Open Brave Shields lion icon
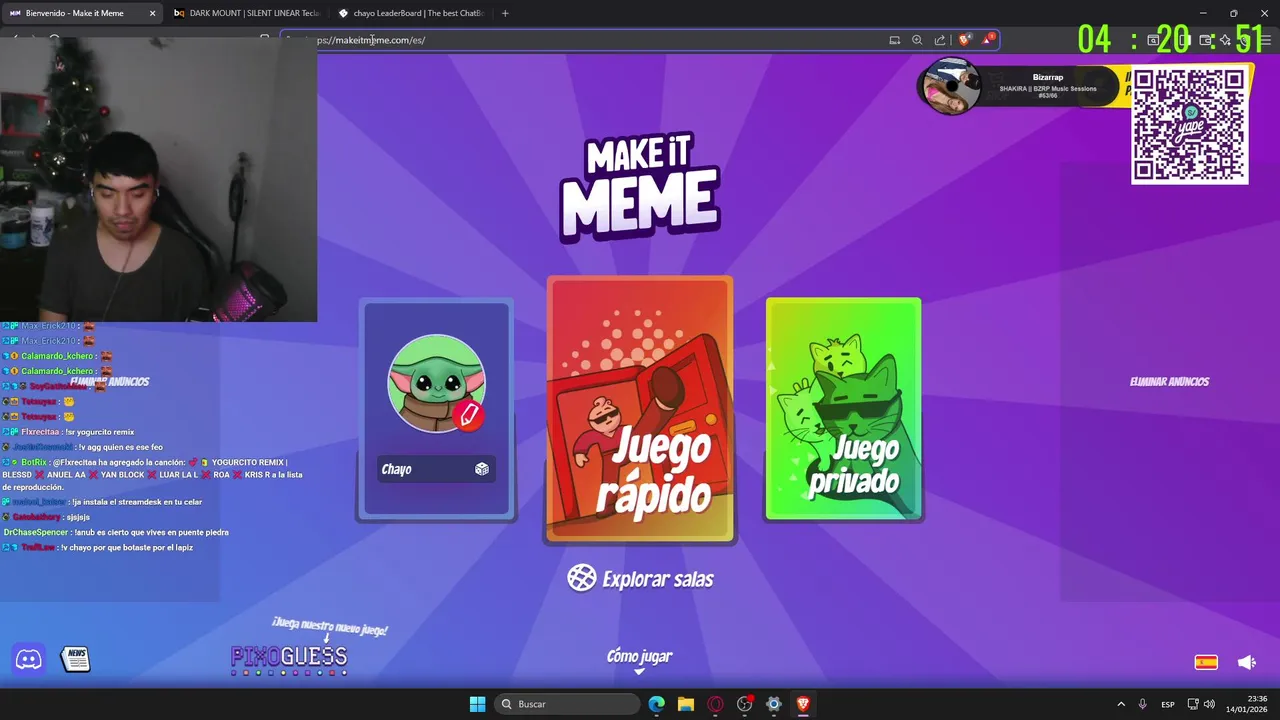 coord(964,40)
